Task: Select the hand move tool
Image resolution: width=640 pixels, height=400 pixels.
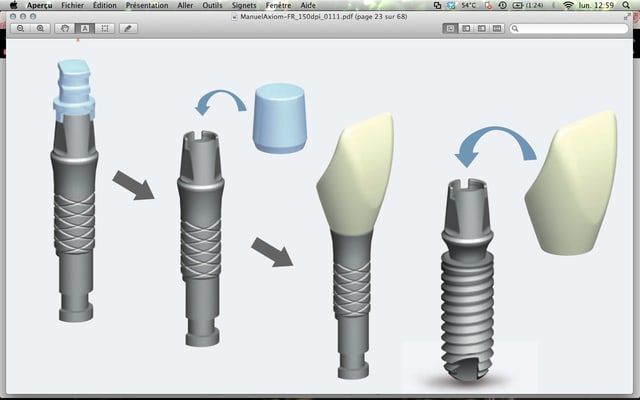Action: pyautogui.click(x=67, y=29)
